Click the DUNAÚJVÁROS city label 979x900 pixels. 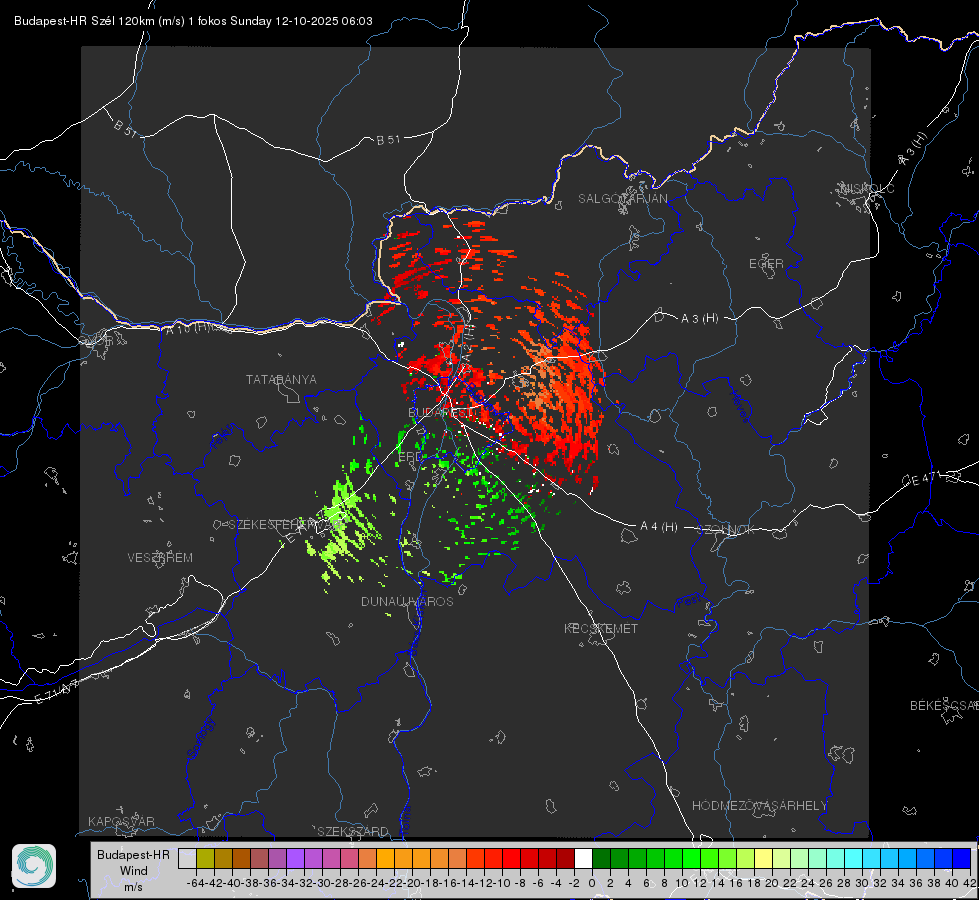click(x=407, y=601)
